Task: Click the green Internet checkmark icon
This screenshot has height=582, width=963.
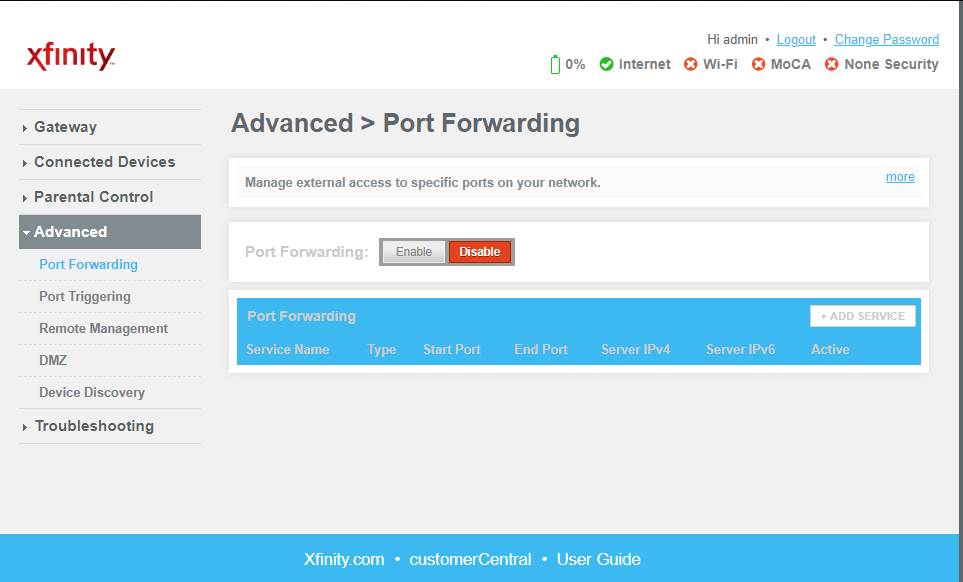Action: (x=606, y=64)
